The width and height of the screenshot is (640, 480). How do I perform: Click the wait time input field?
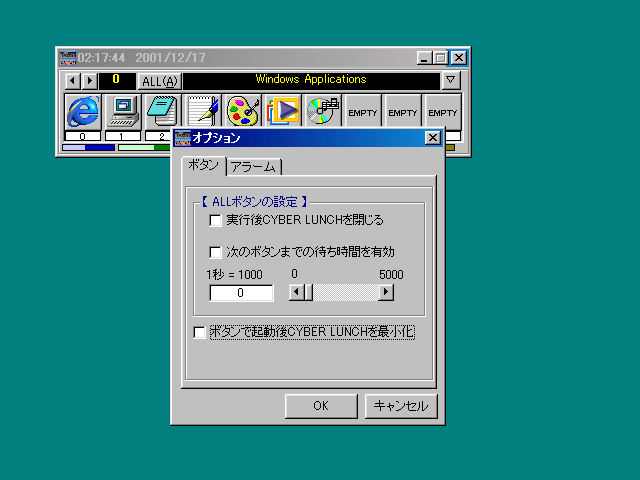tap(241, 293)
